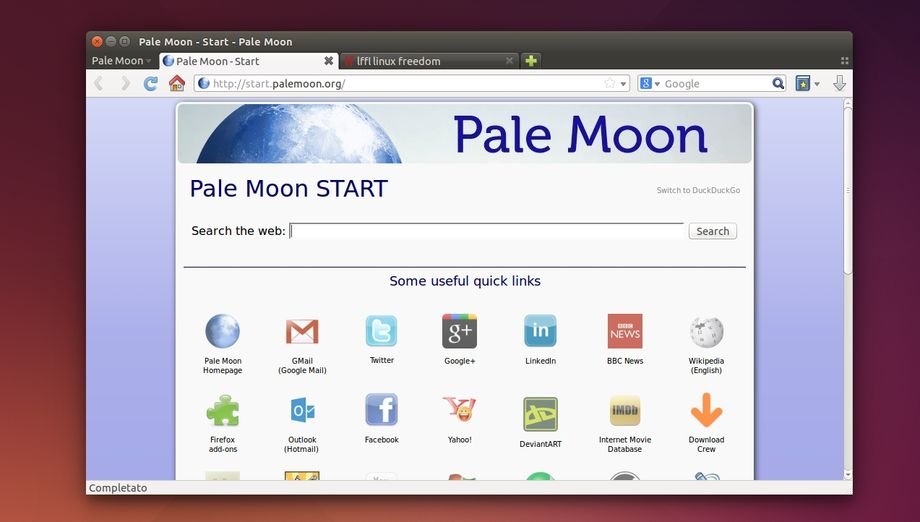Close the lffl linux freedom tab
Screen dimensions: 920x522
point(509,60)
